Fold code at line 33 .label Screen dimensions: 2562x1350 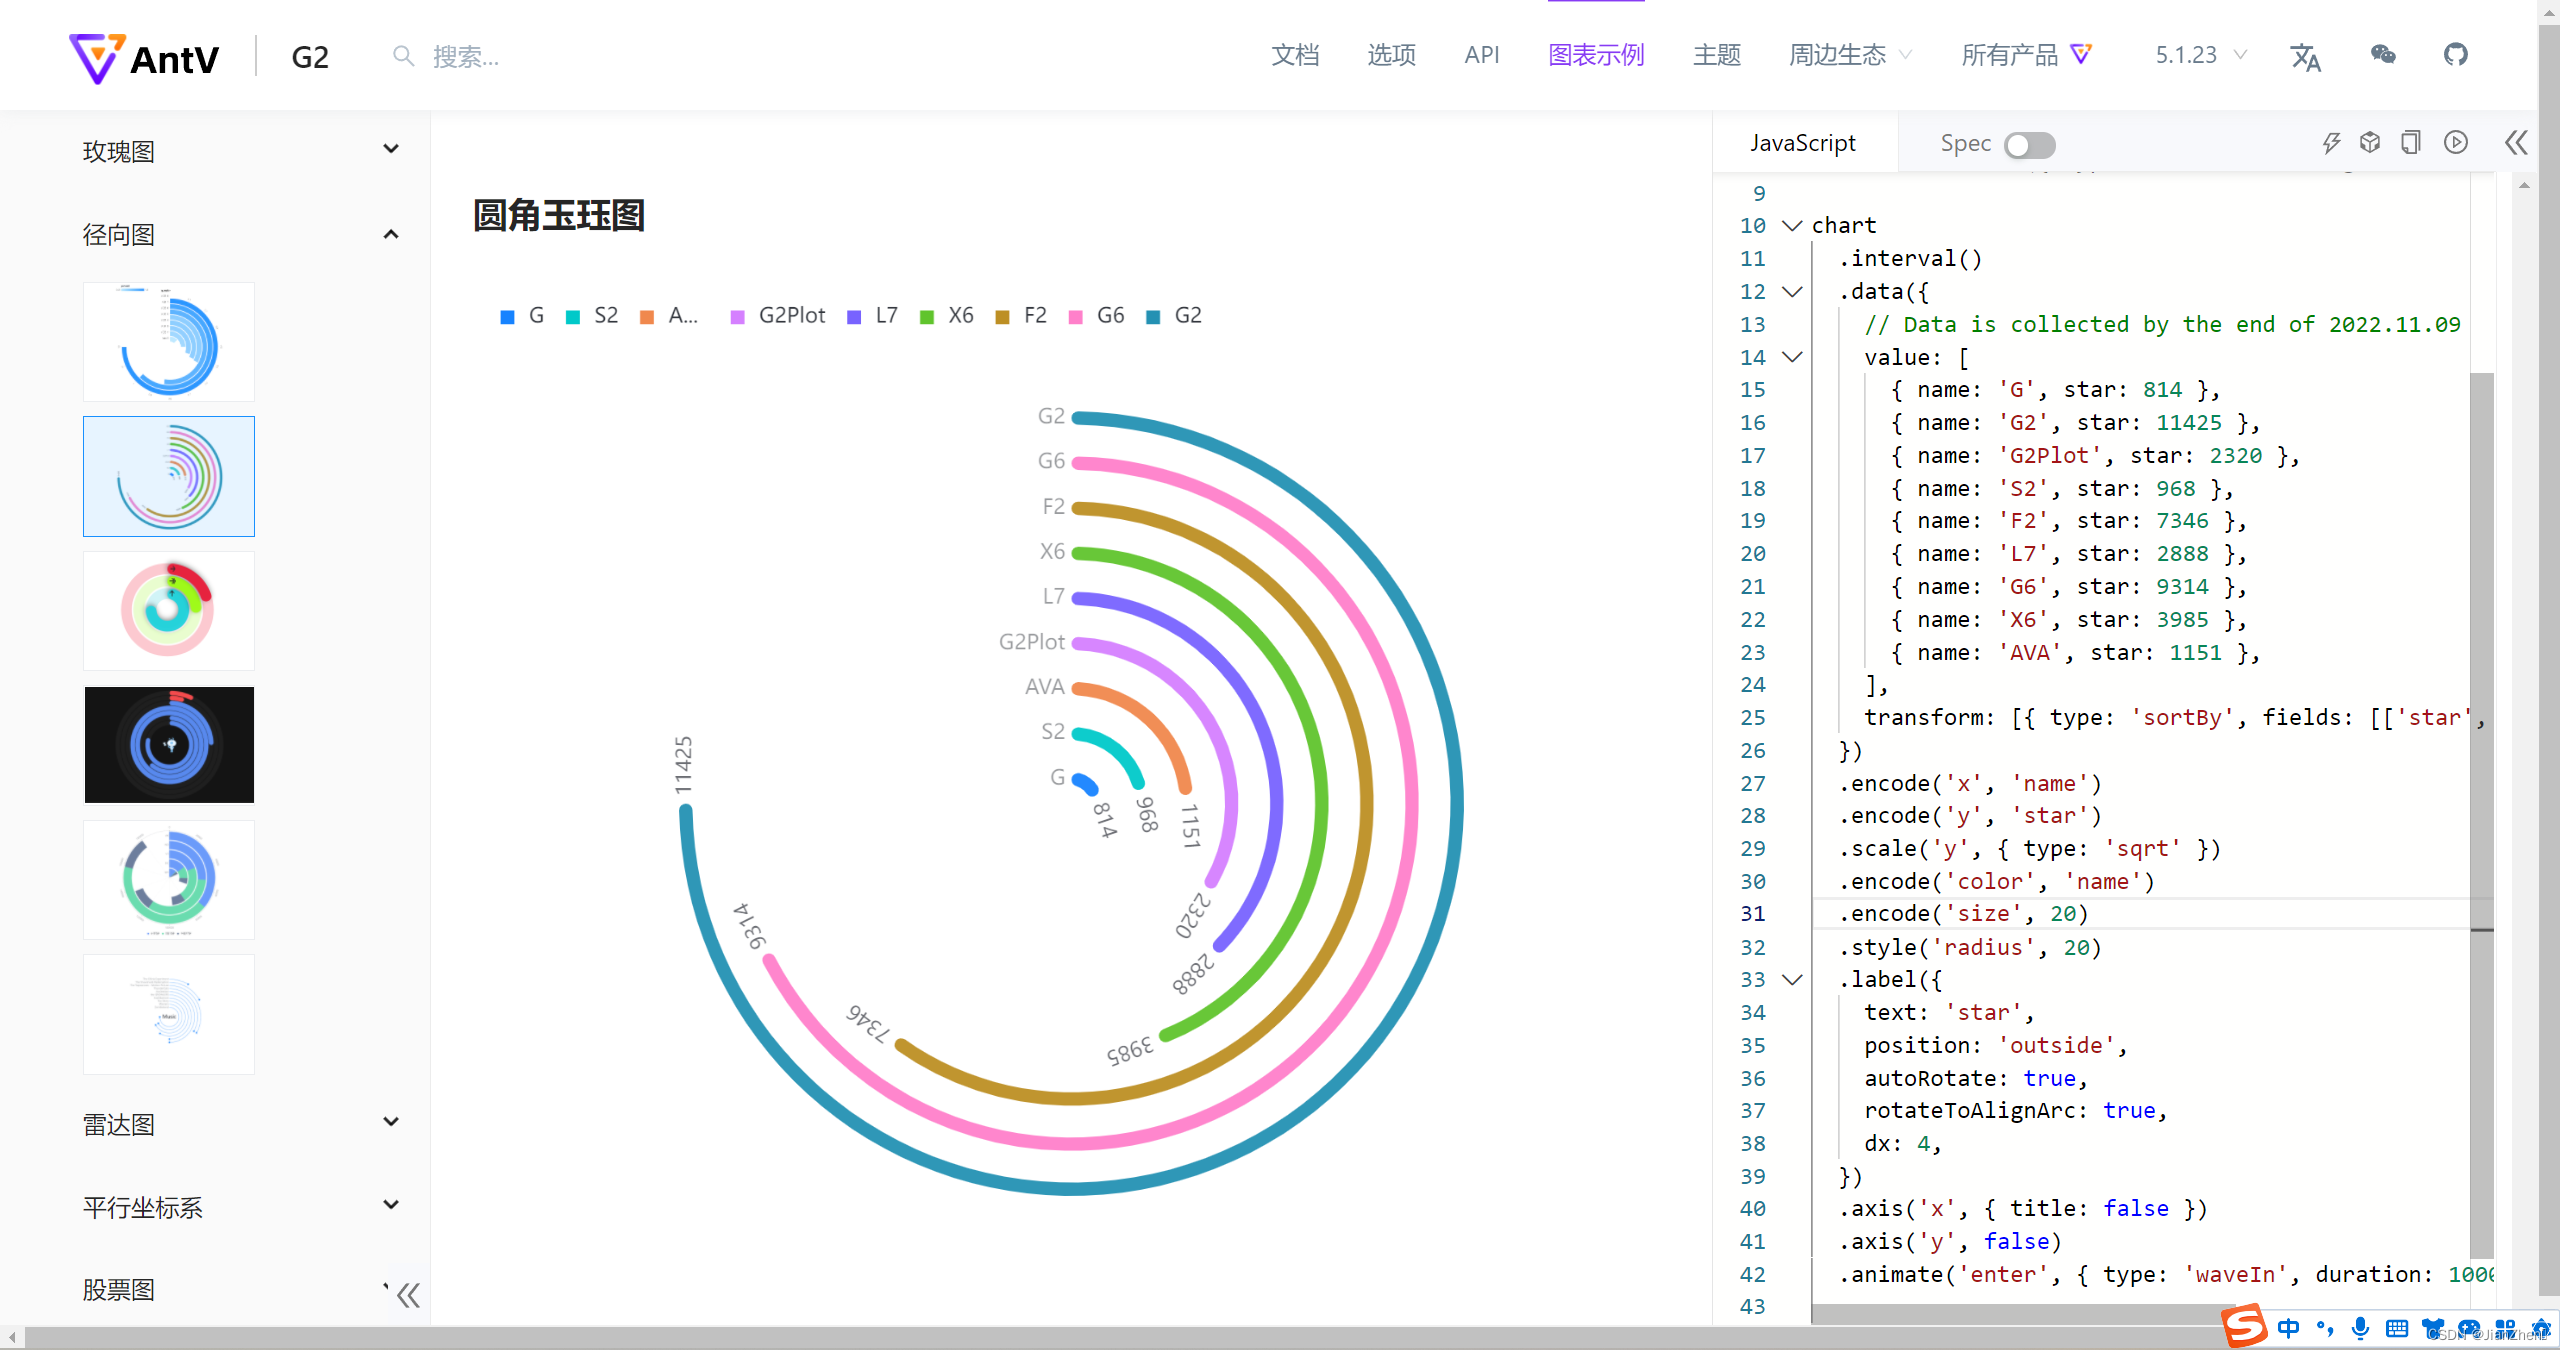click(1793, 980)
